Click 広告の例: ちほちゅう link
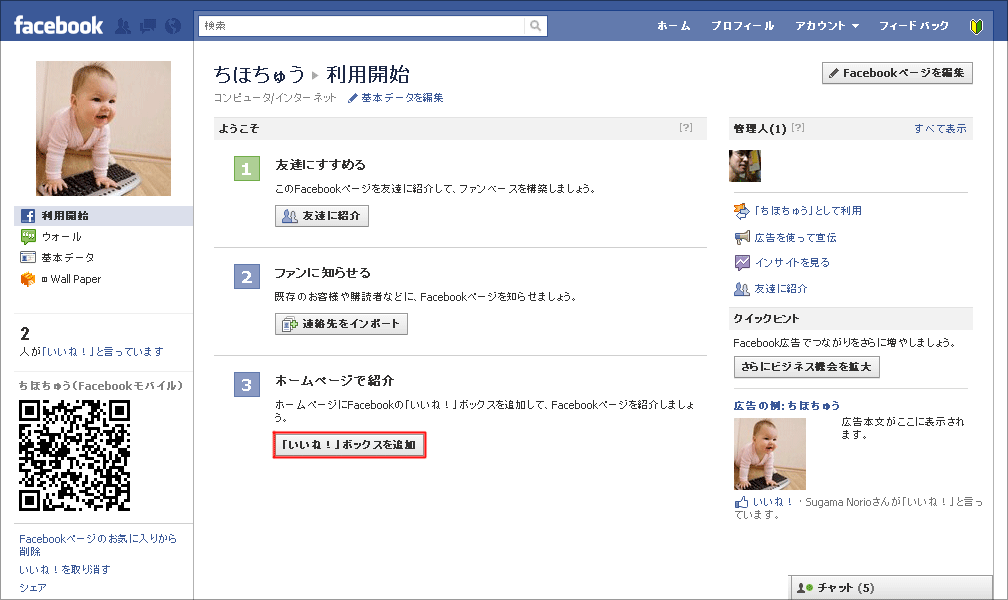Viewport: 1008px width, 600px height. click(787, 406)
